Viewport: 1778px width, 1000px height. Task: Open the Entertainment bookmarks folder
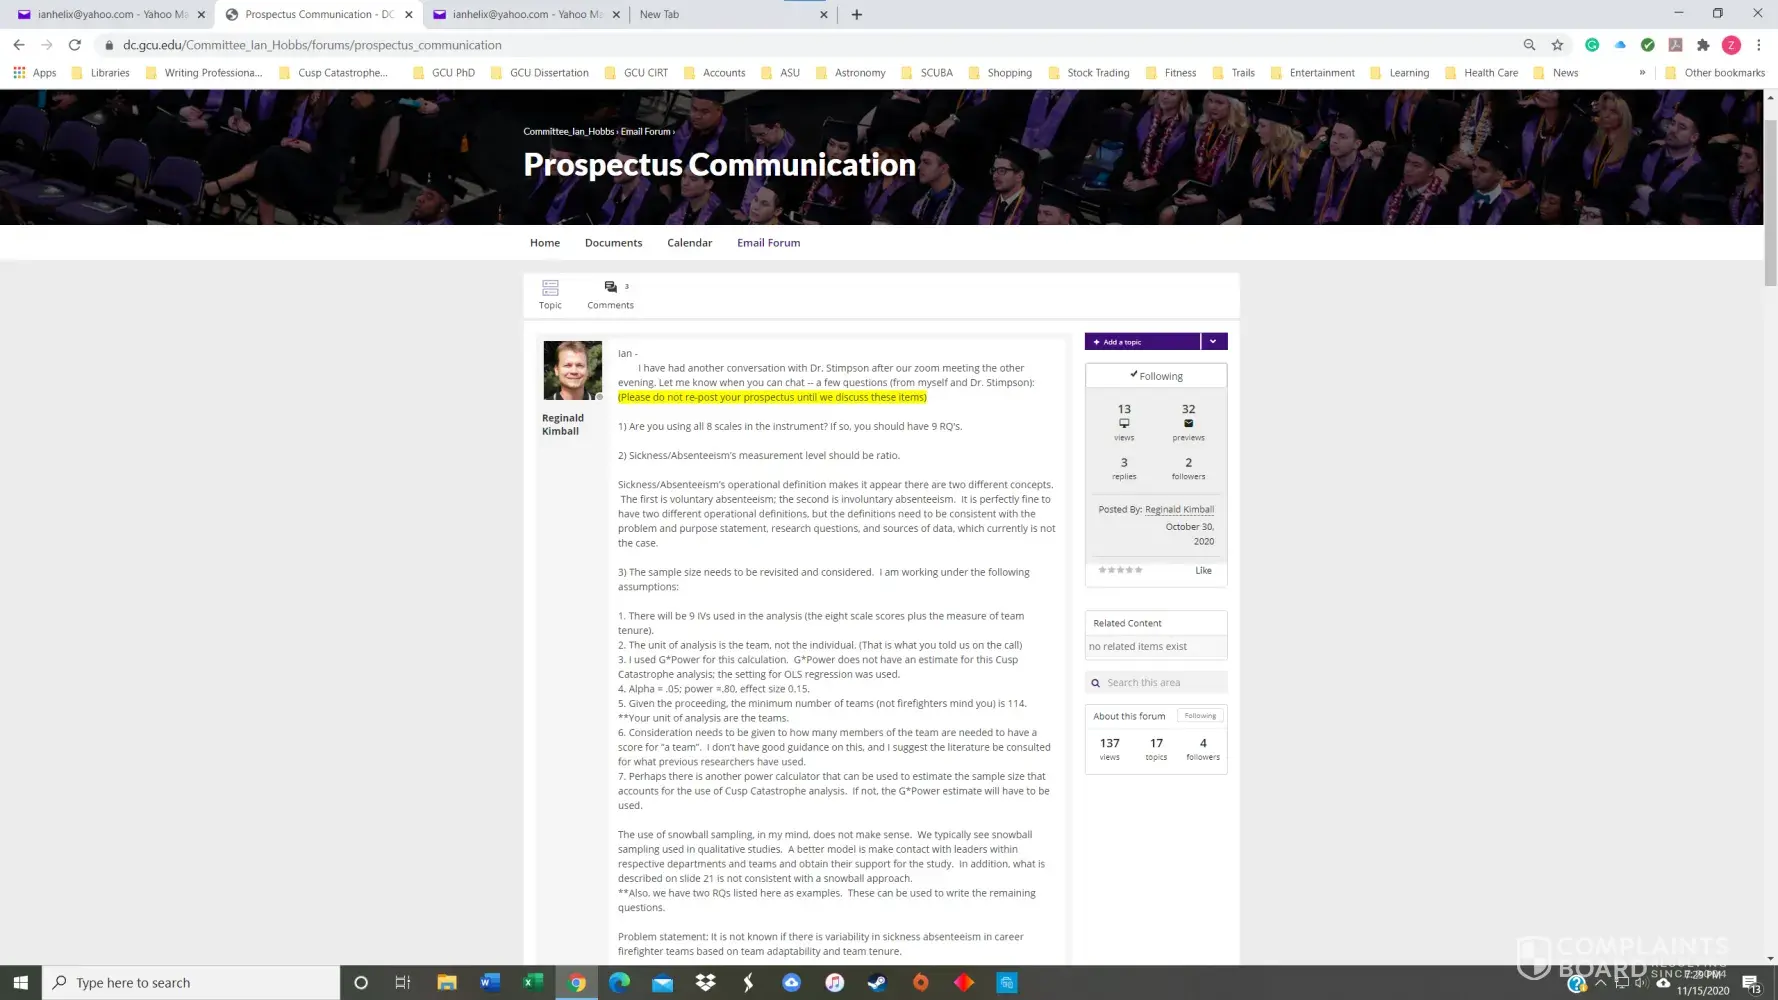click(x=1313, y=73)
